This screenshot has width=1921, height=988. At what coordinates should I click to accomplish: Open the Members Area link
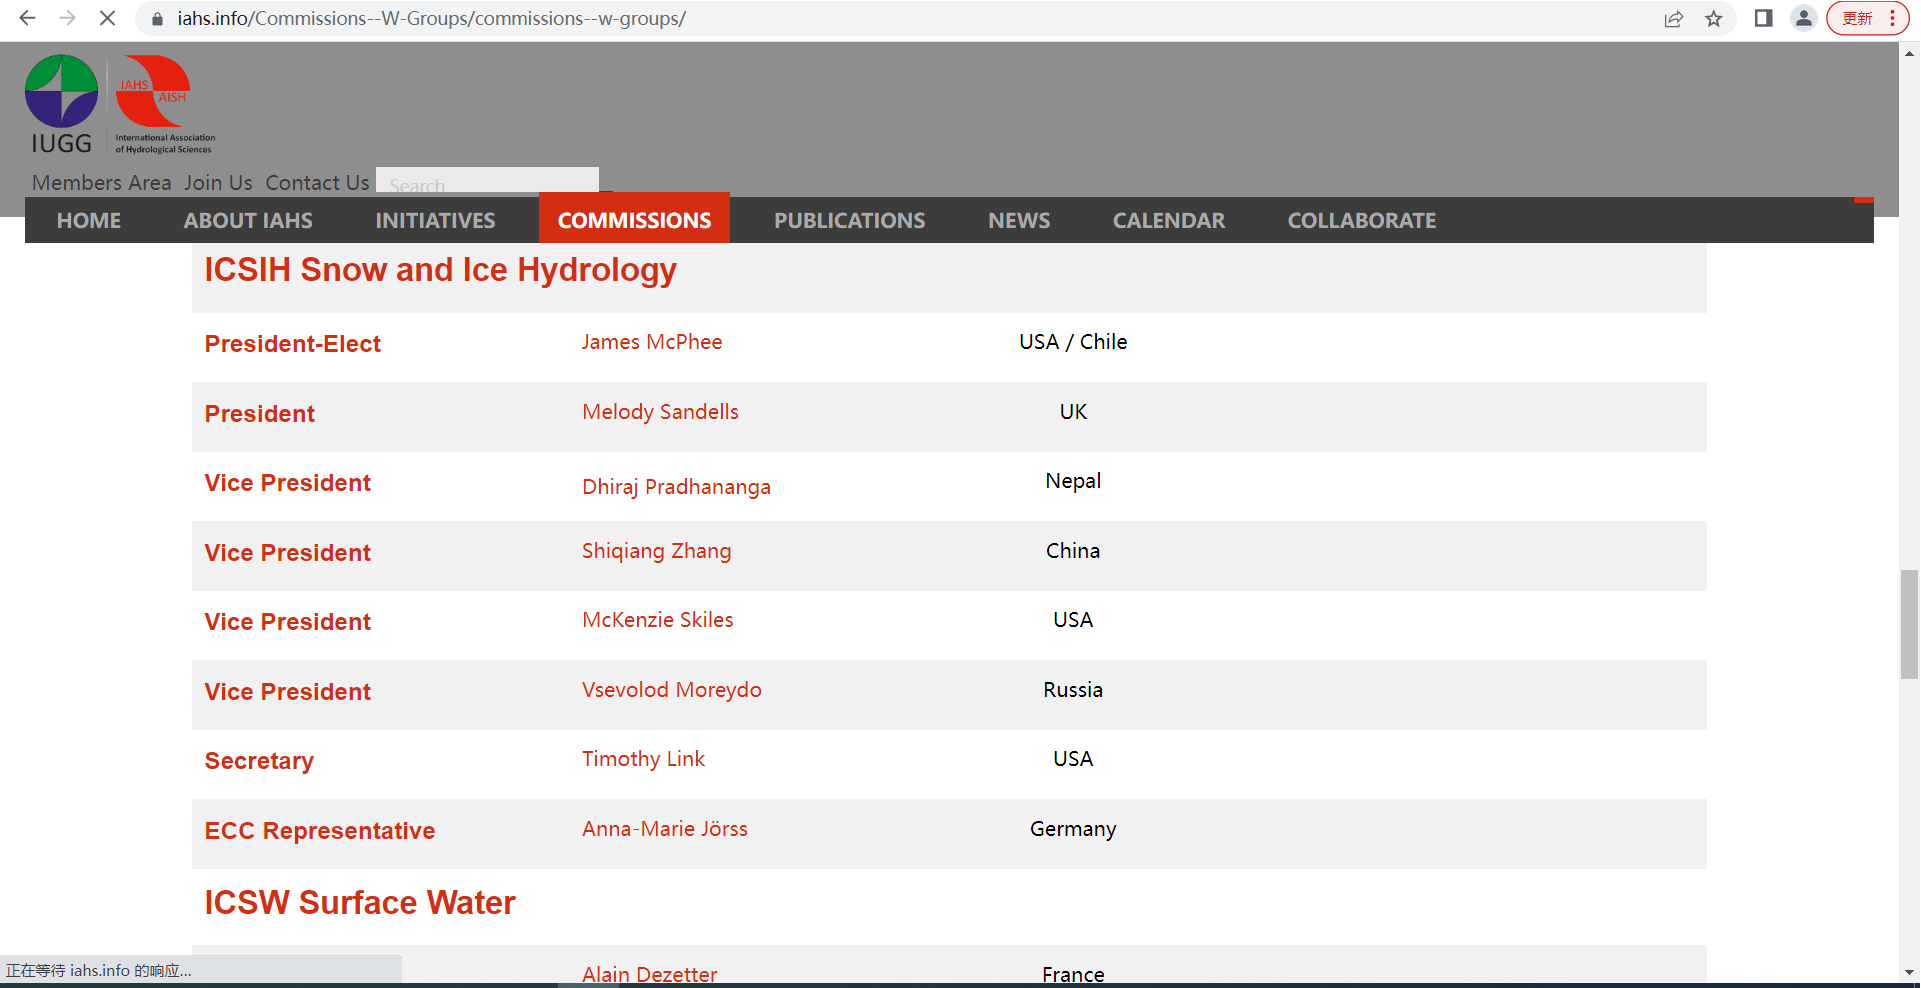point(101,183)
